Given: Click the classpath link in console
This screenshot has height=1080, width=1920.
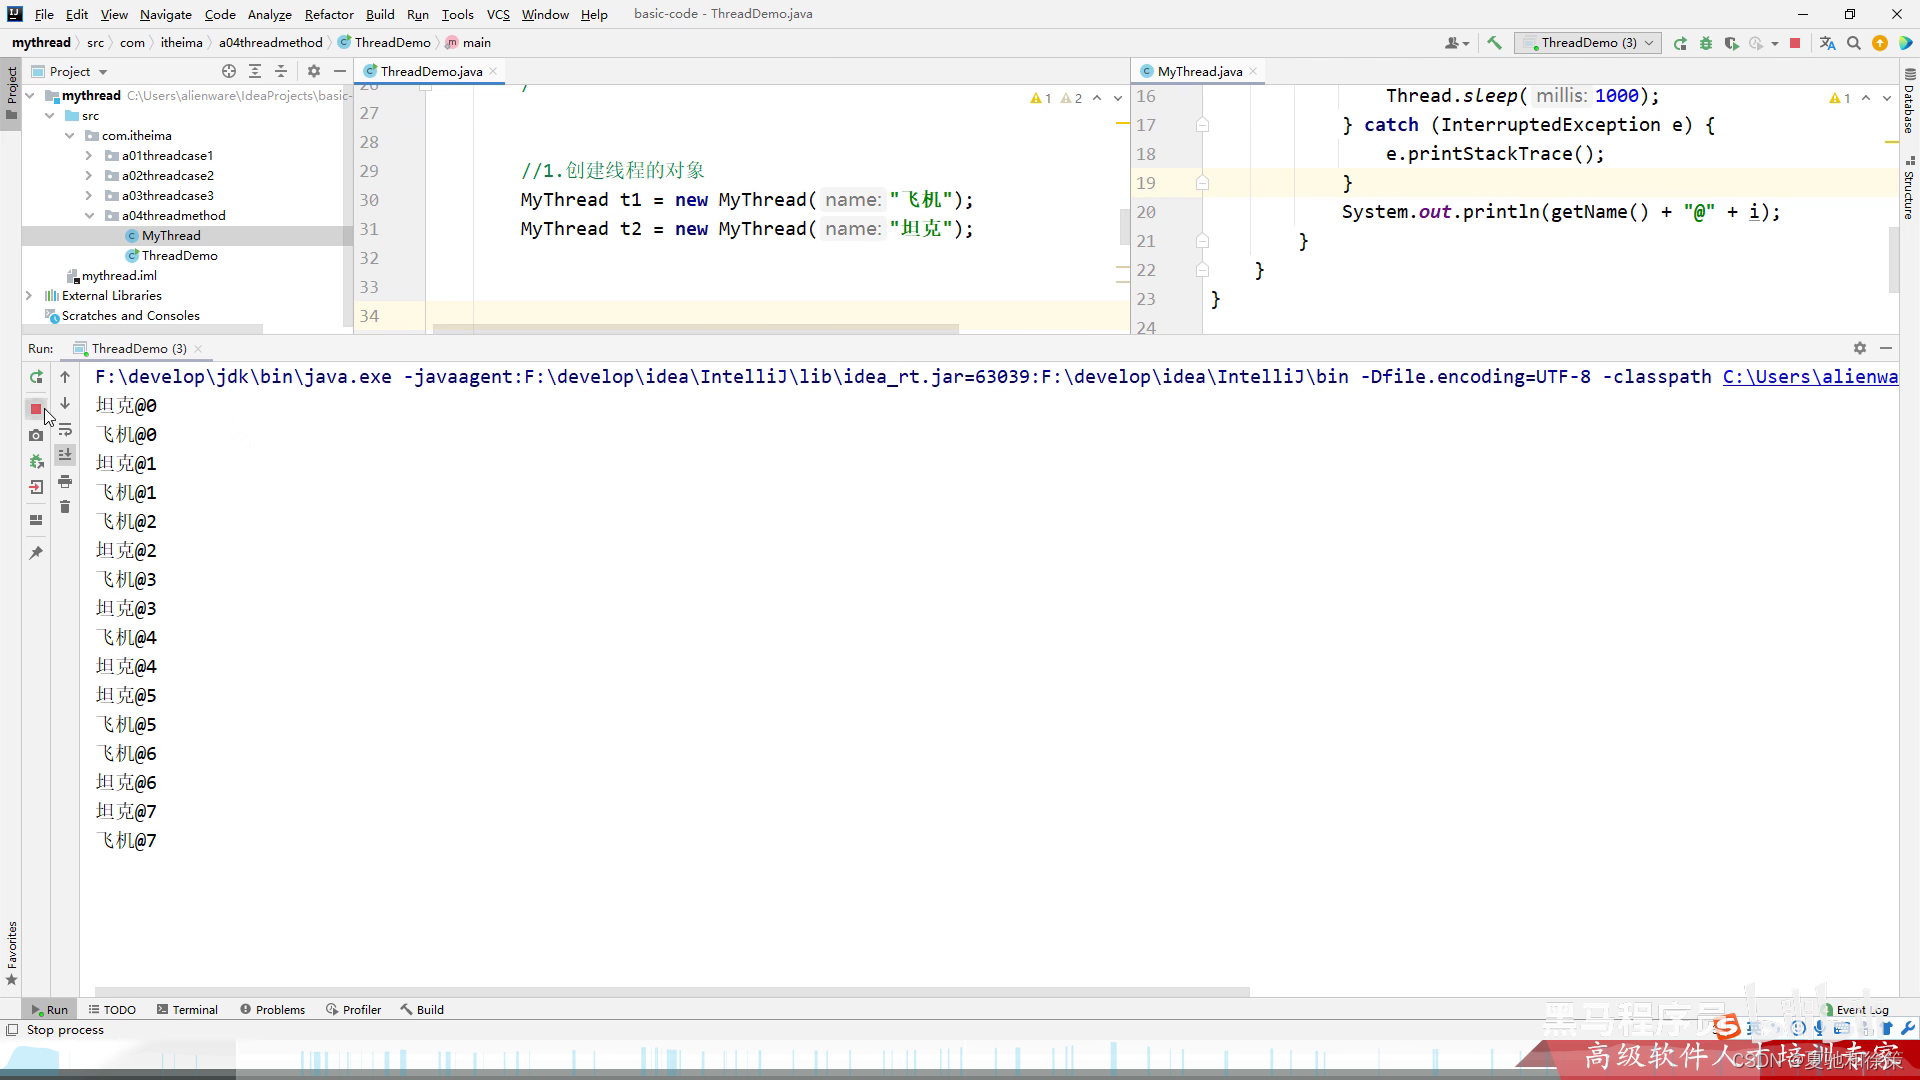Looking at the screenshot, I should point(1809,377).
